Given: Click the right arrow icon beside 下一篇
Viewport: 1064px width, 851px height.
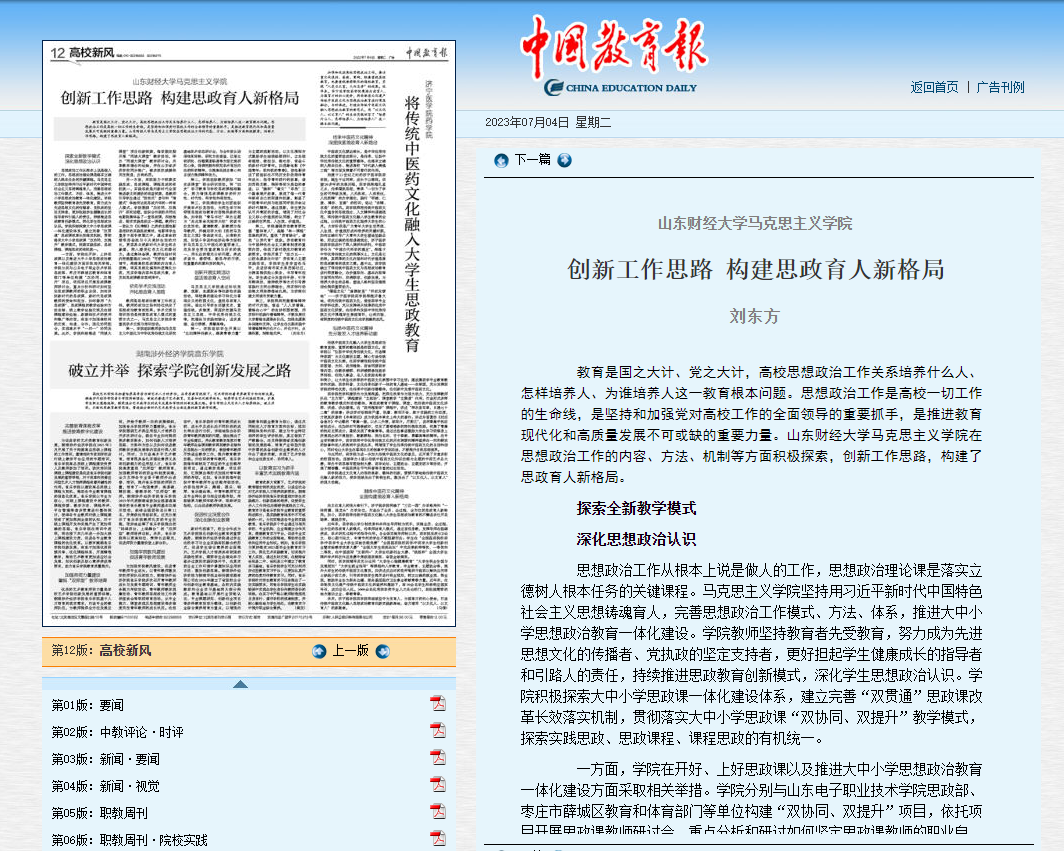Looking at the screenshot, I should (x=564, y=160).
